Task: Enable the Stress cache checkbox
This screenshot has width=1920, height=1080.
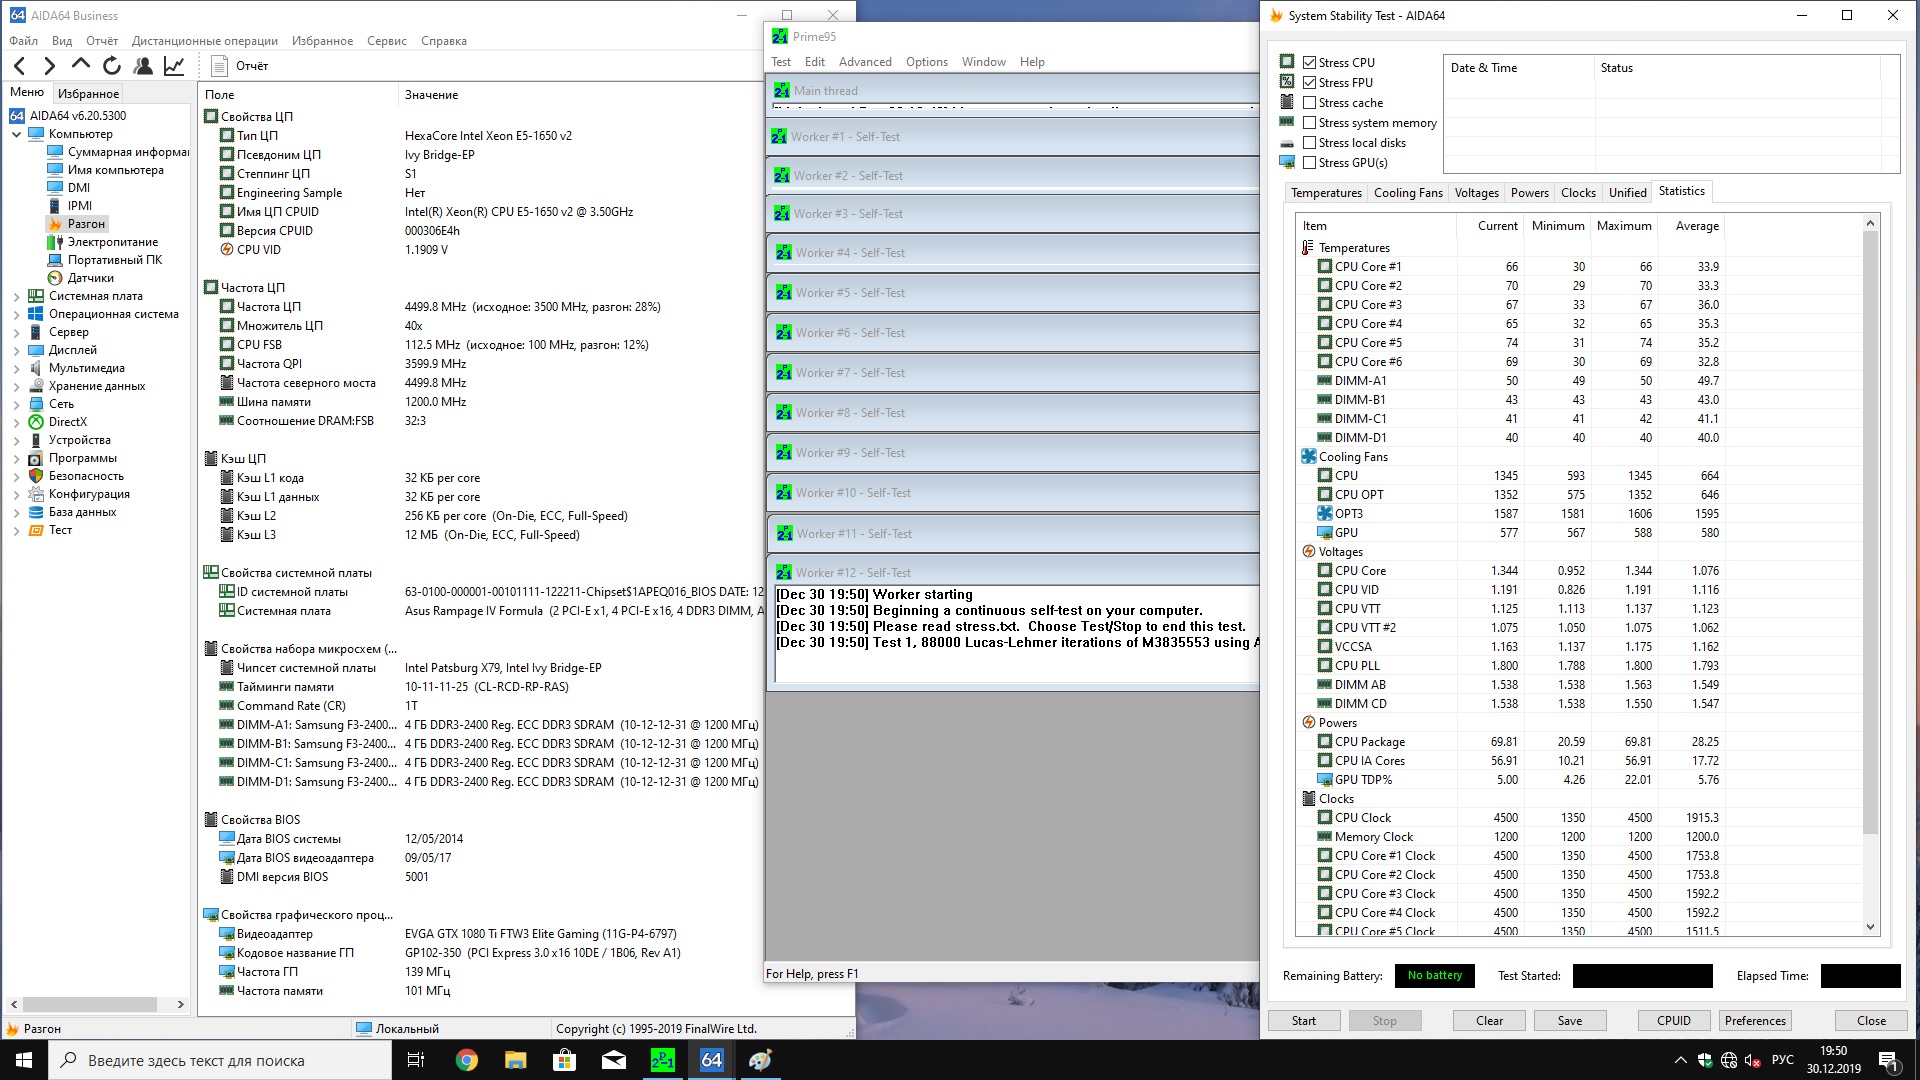Action: tap(1309, 102)
